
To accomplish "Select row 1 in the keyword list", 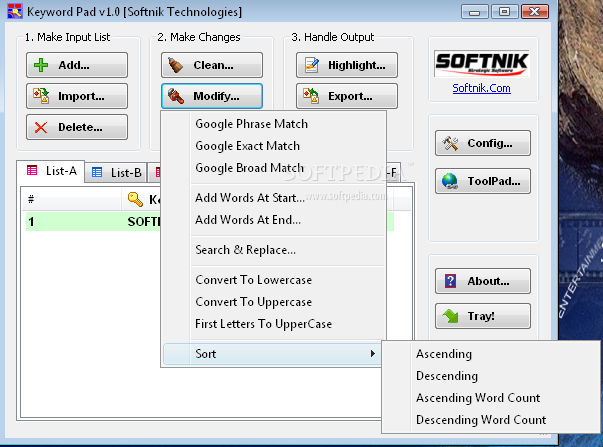I will [x=210, y=222].
